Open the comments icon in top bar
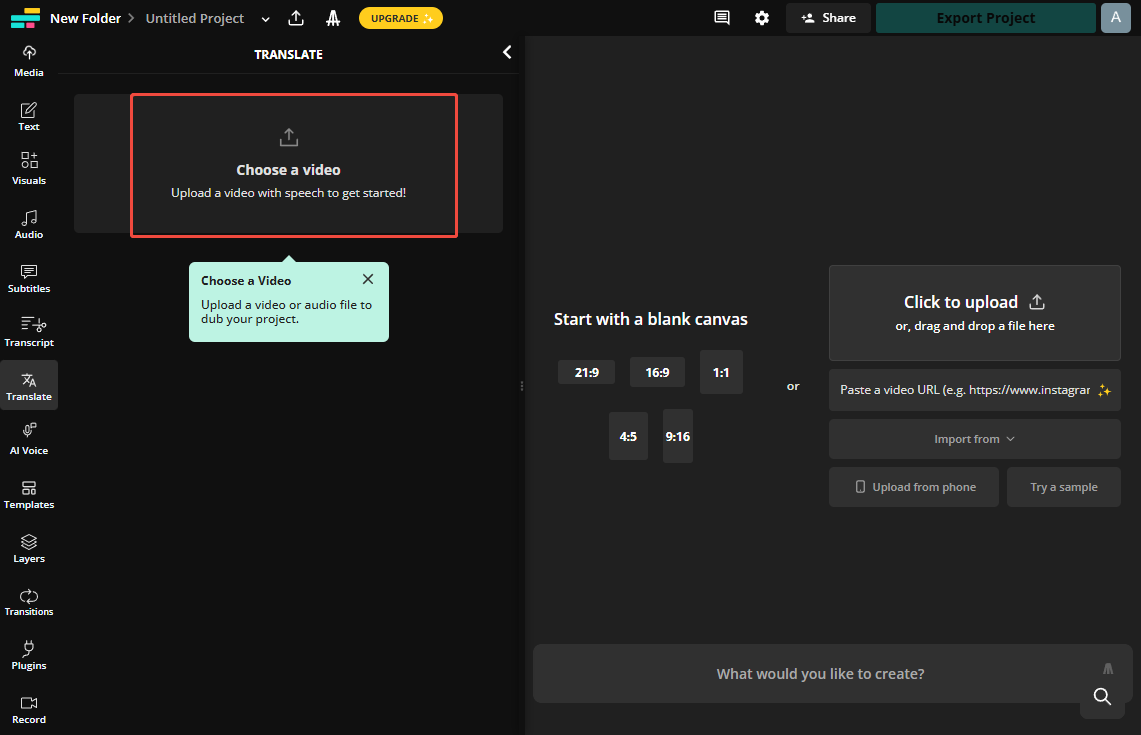The height and width of the screenshot is (735, 1141). (x=721, y=18)
